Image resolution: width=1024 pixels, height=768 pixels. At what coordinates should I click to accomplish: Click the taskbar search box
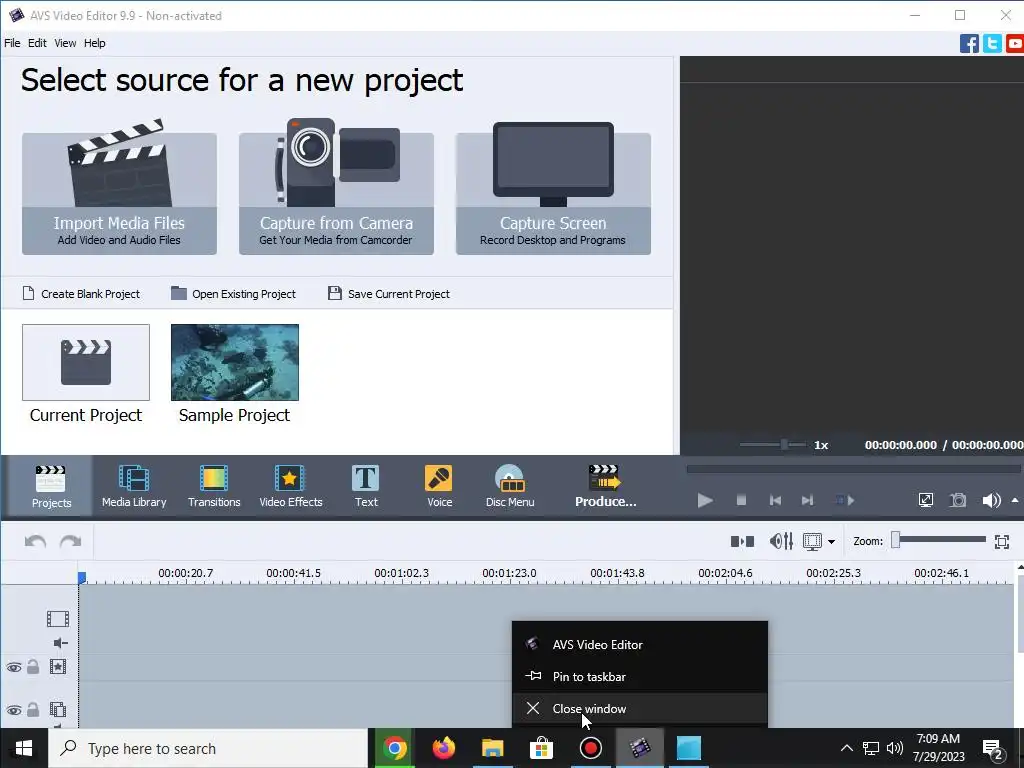coord(208,748)
